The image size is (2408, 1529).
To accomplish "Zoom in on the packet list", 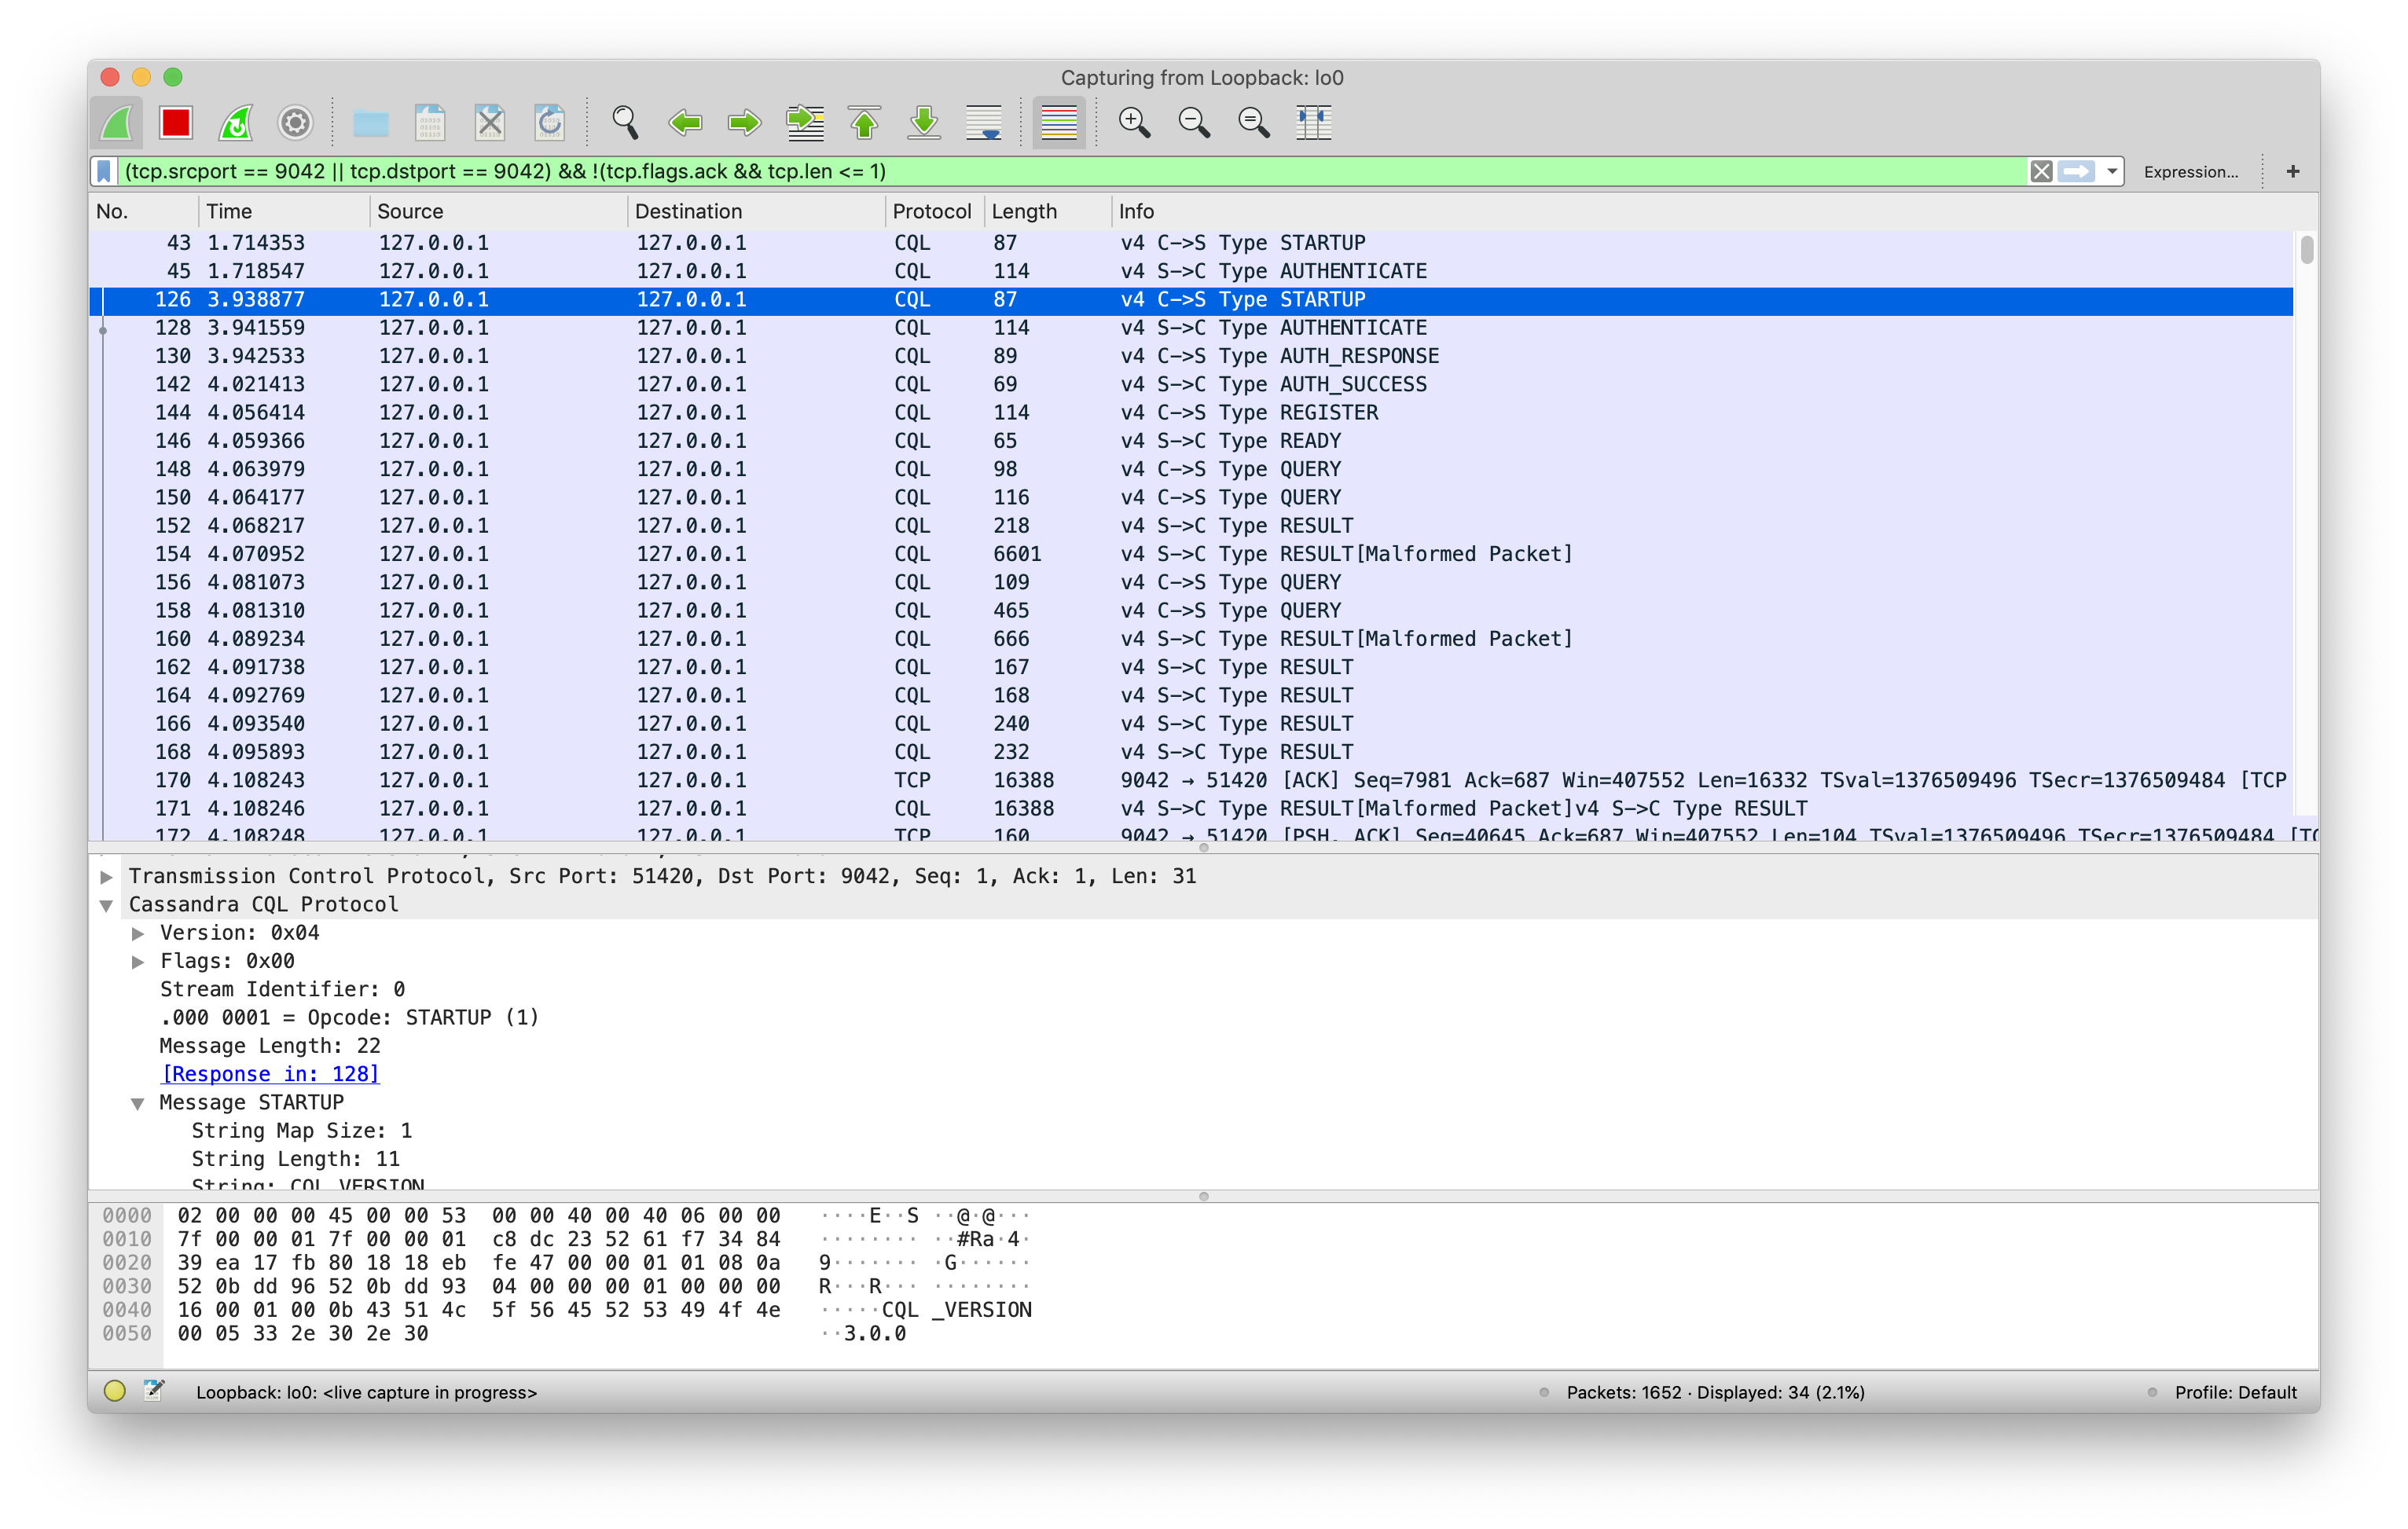I will [1134, 122].
